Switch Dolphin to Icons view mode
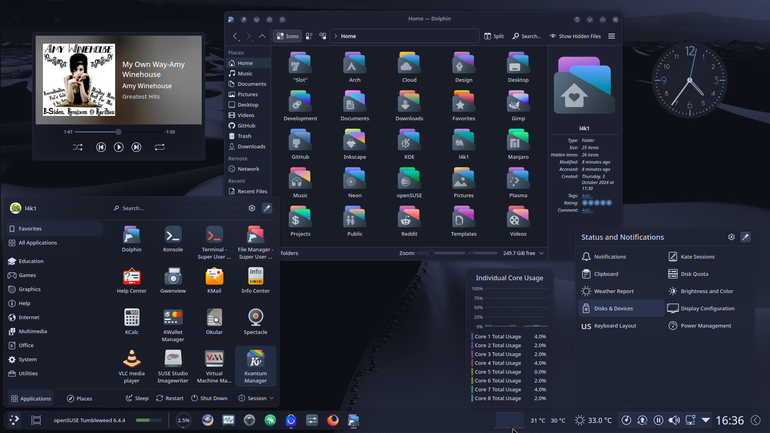 [287, 36]
